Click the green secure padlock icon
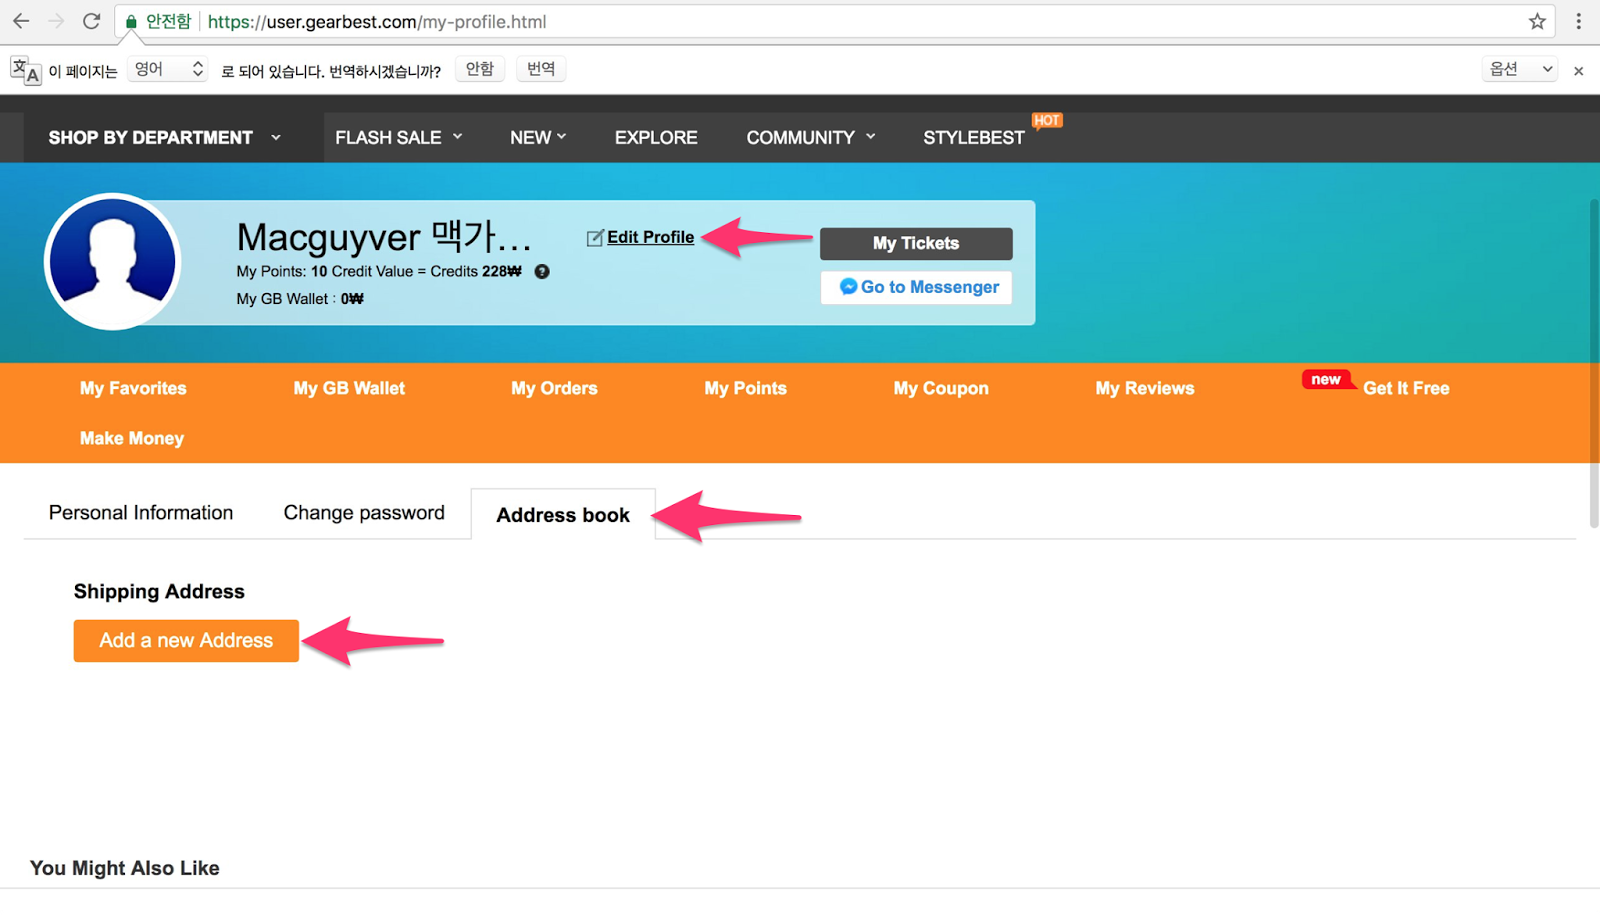 point(131,22)
